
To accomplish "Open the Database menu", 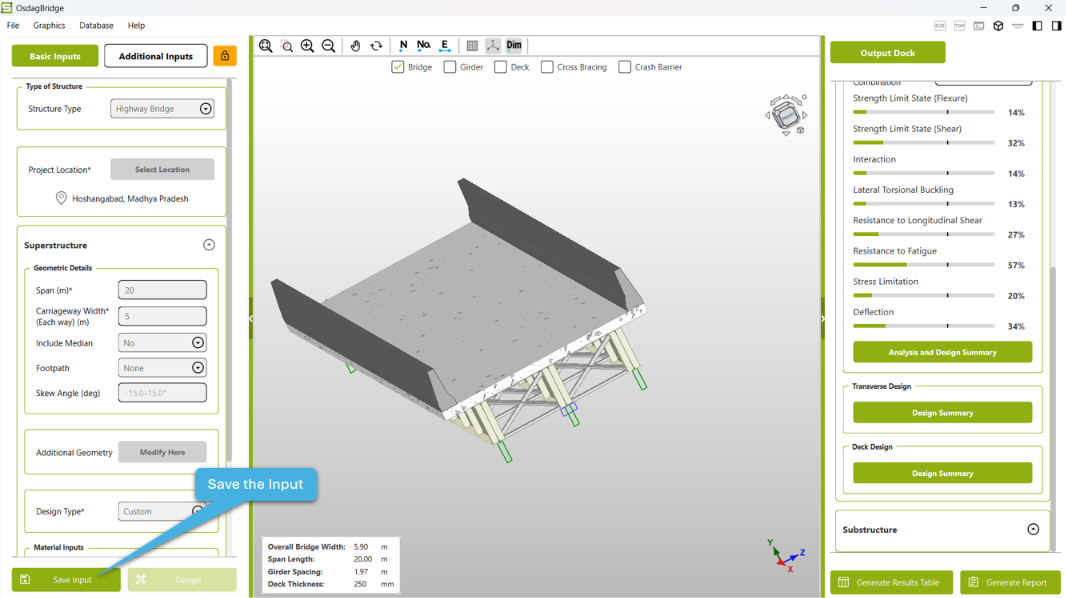I will 96,26.
